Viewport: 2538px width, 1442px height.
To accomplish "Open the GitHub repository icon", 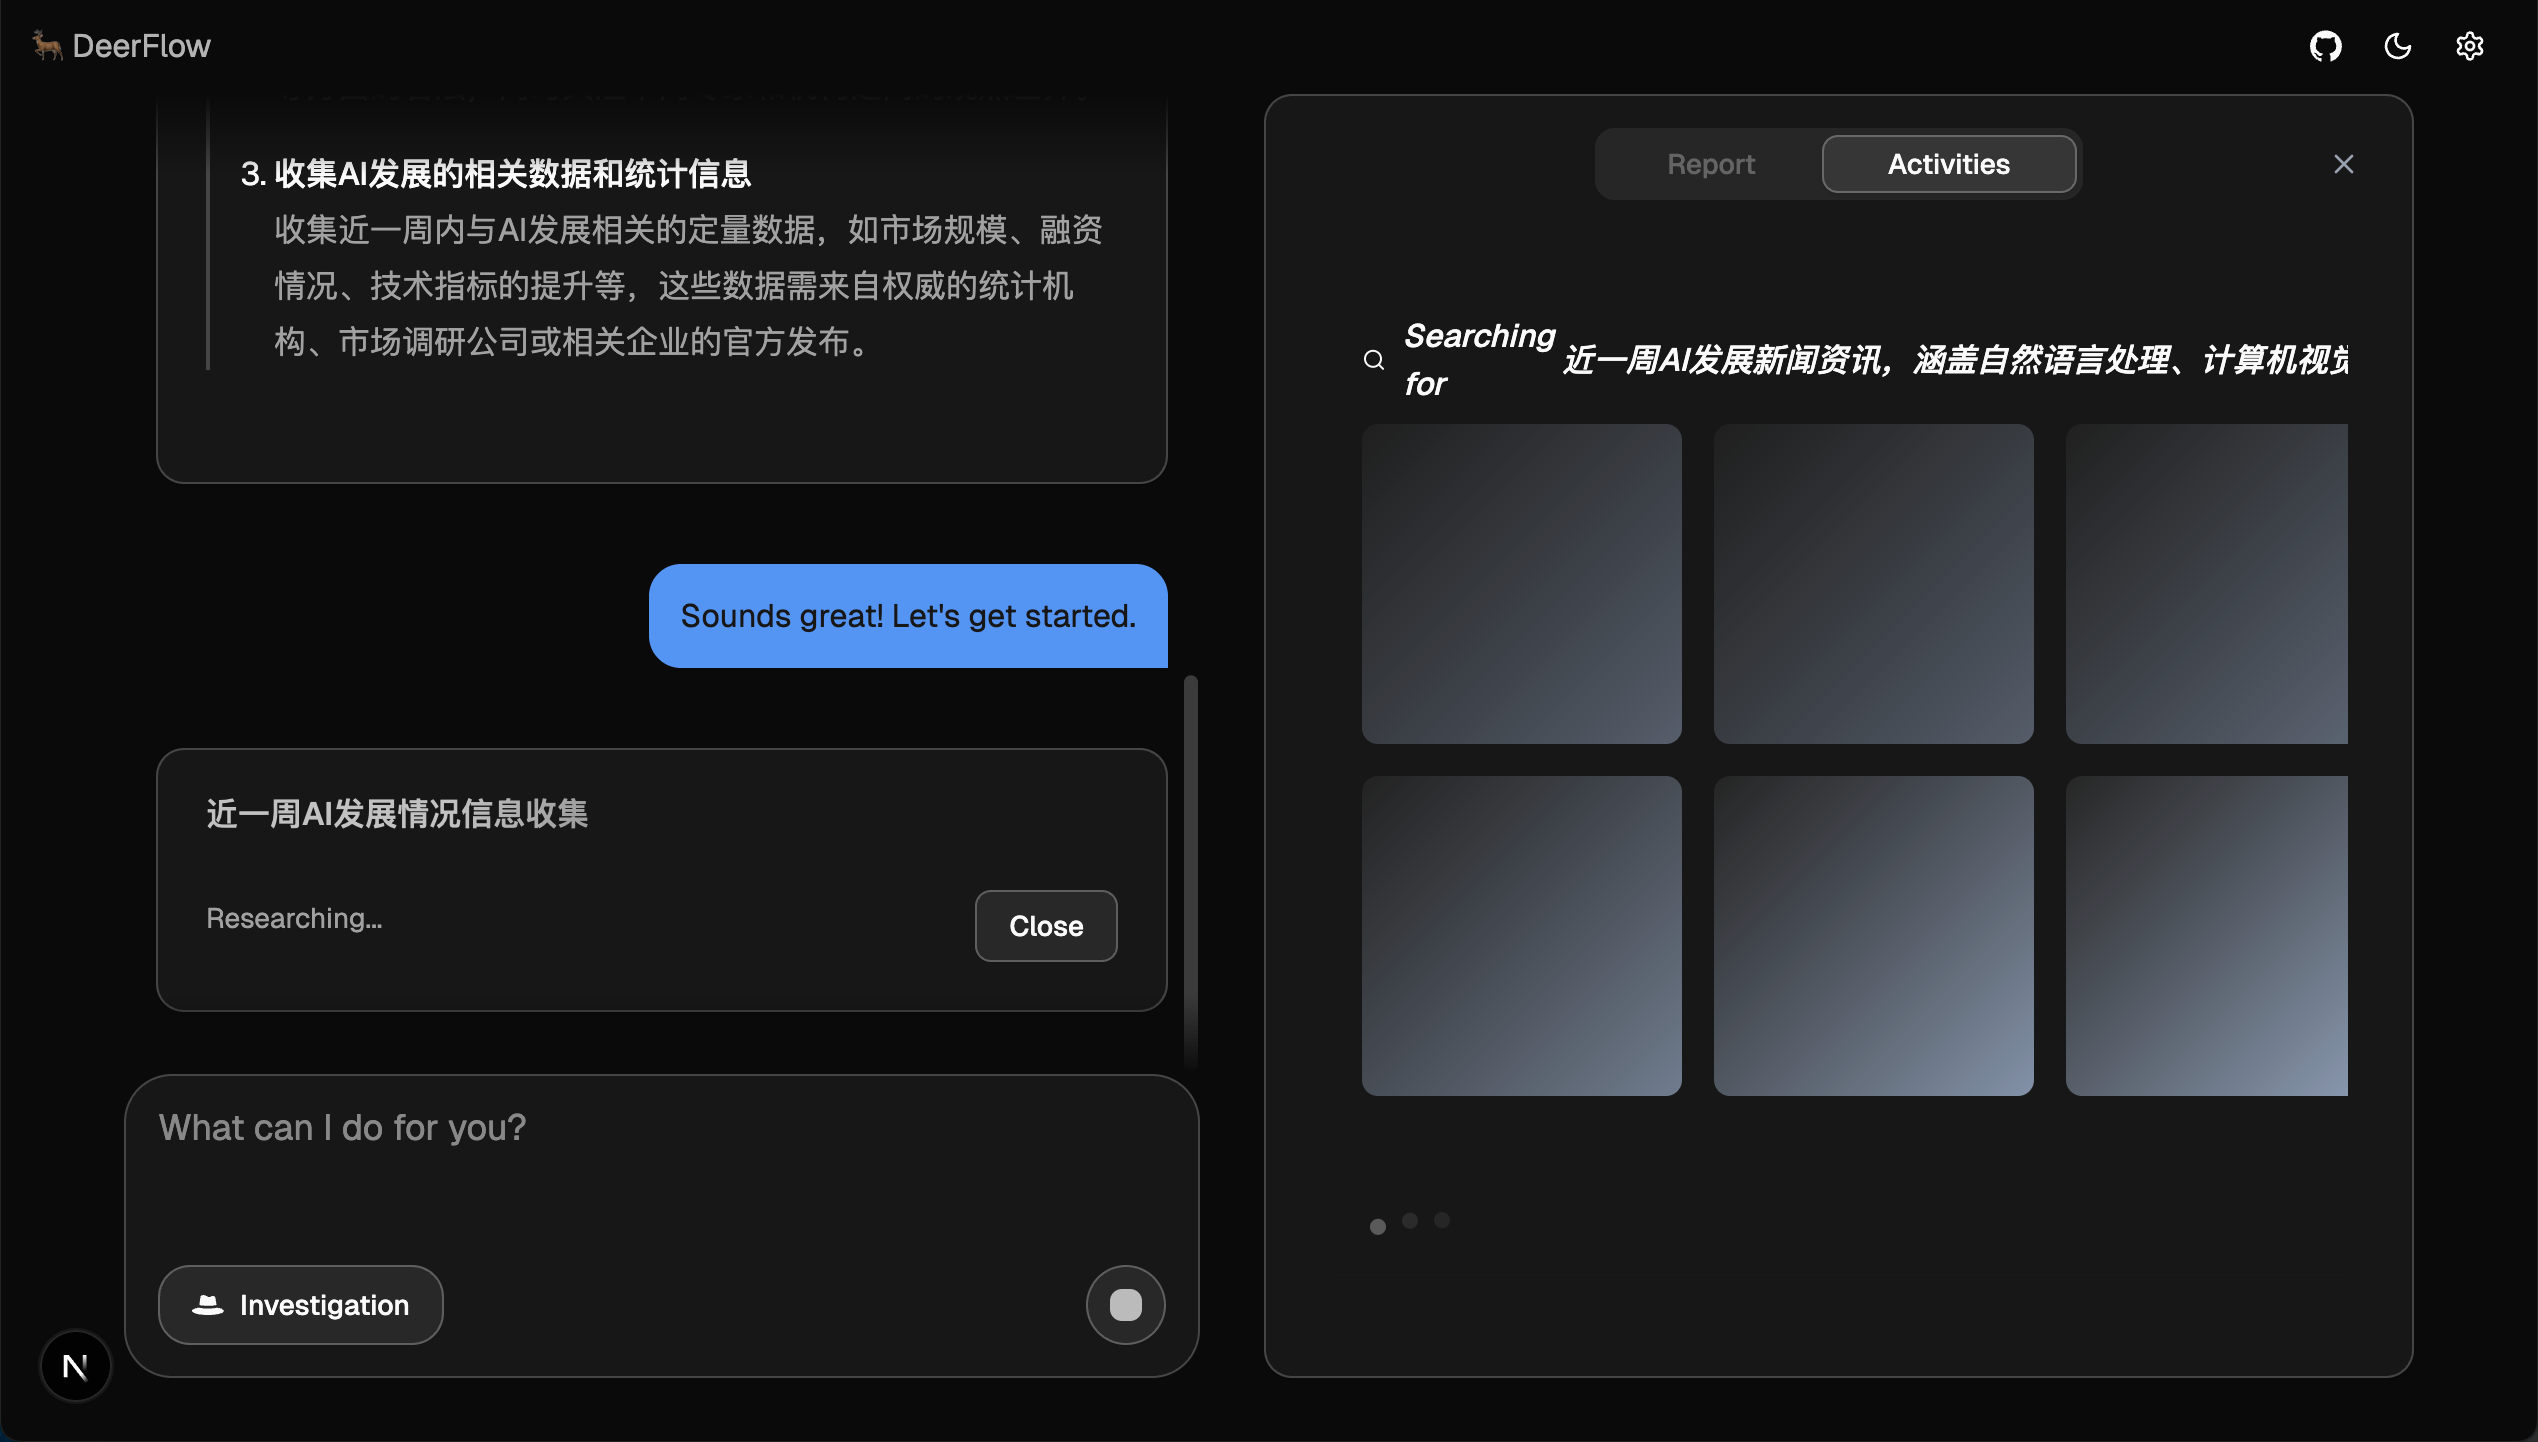I will (x=2325, y=46).
